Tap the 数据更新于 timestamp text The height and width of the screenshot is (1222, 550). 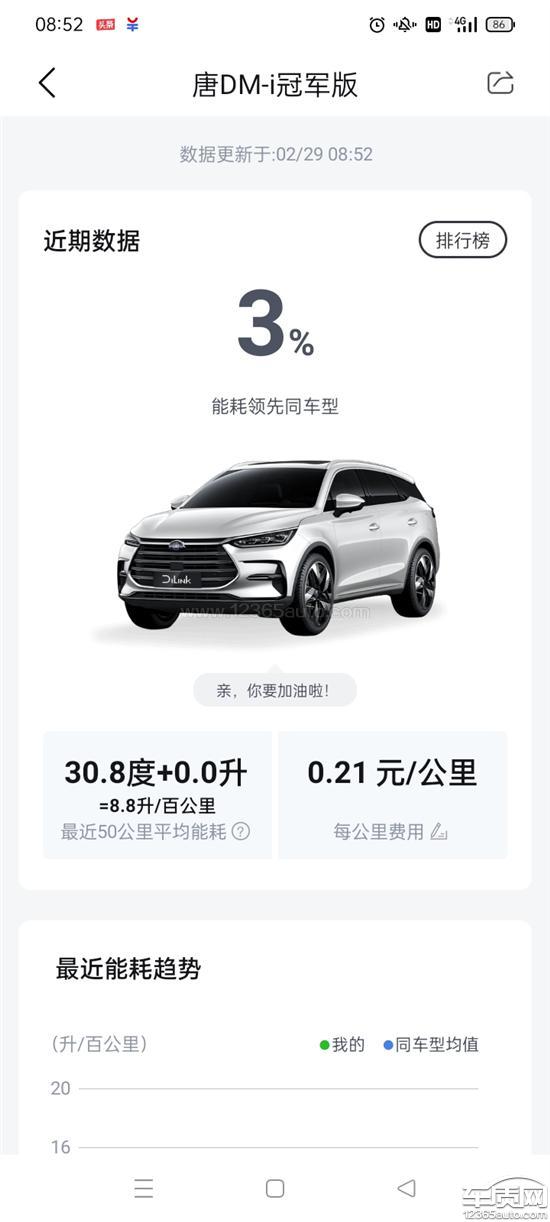[x=276, y=154]
